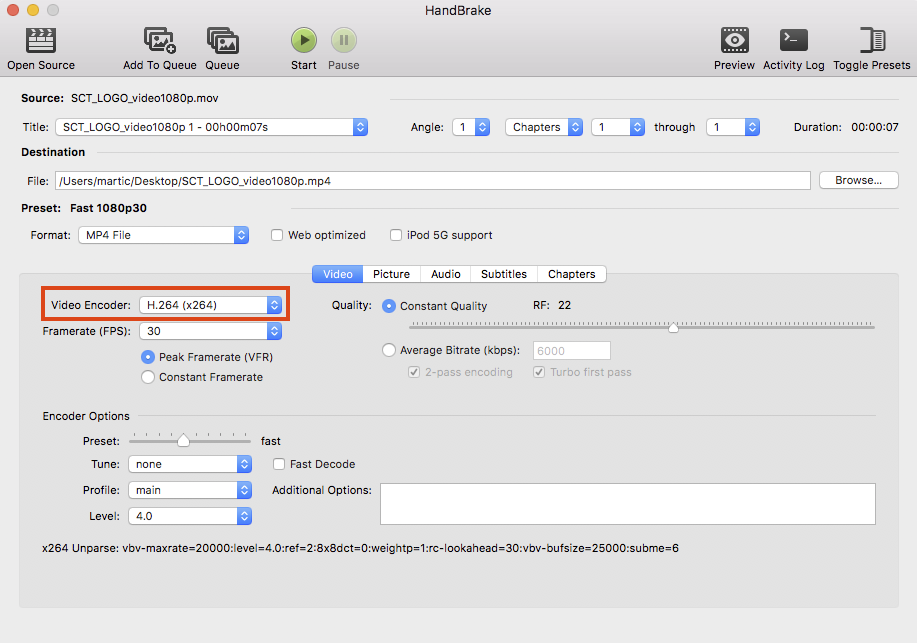This screenshot has height=643, width=917.
Task: Open the Tune dropdown
Action: coord(190,464)
